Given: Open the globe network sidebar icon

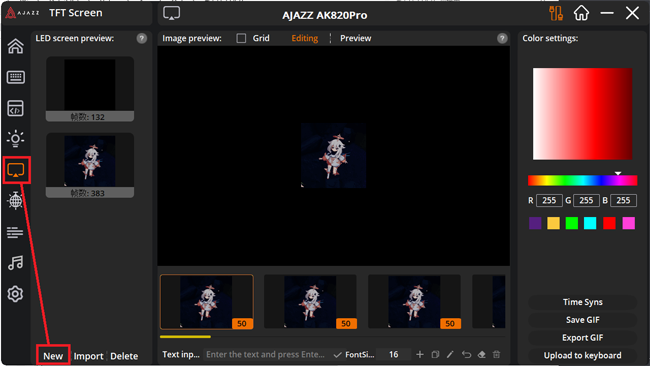Looking at the screenshot, I should [x=16, y=201].
